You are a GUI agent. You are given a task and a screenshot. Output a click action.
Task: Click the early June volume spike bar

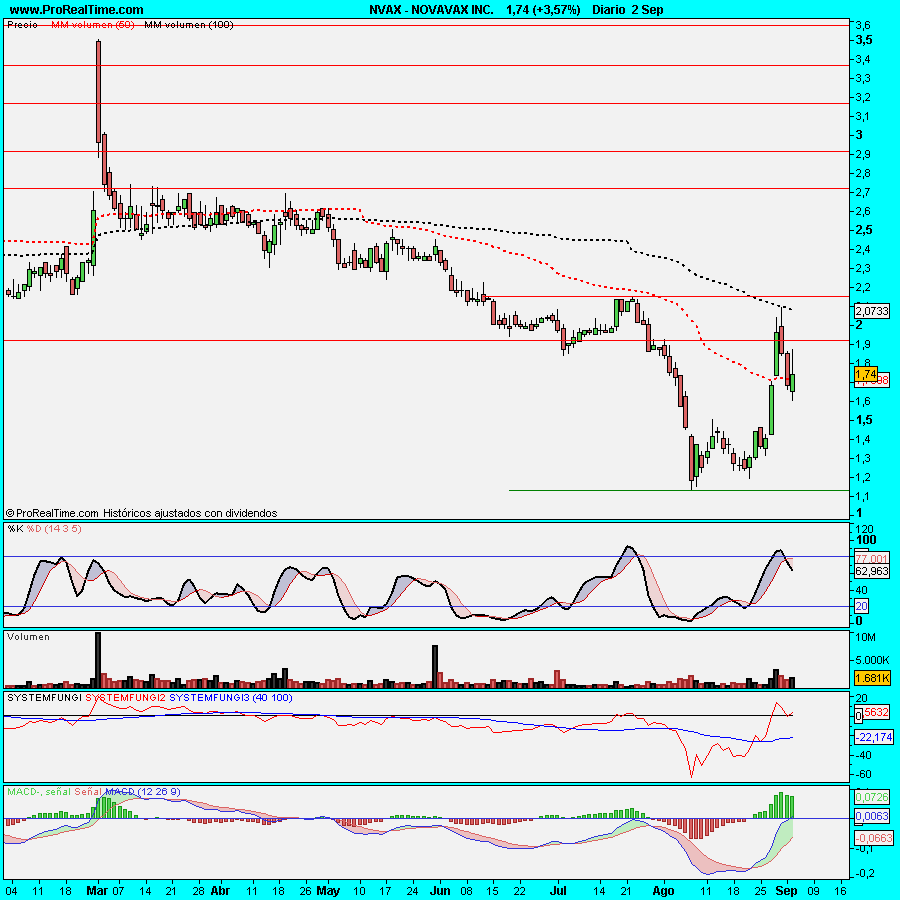(x=435, y=666)
